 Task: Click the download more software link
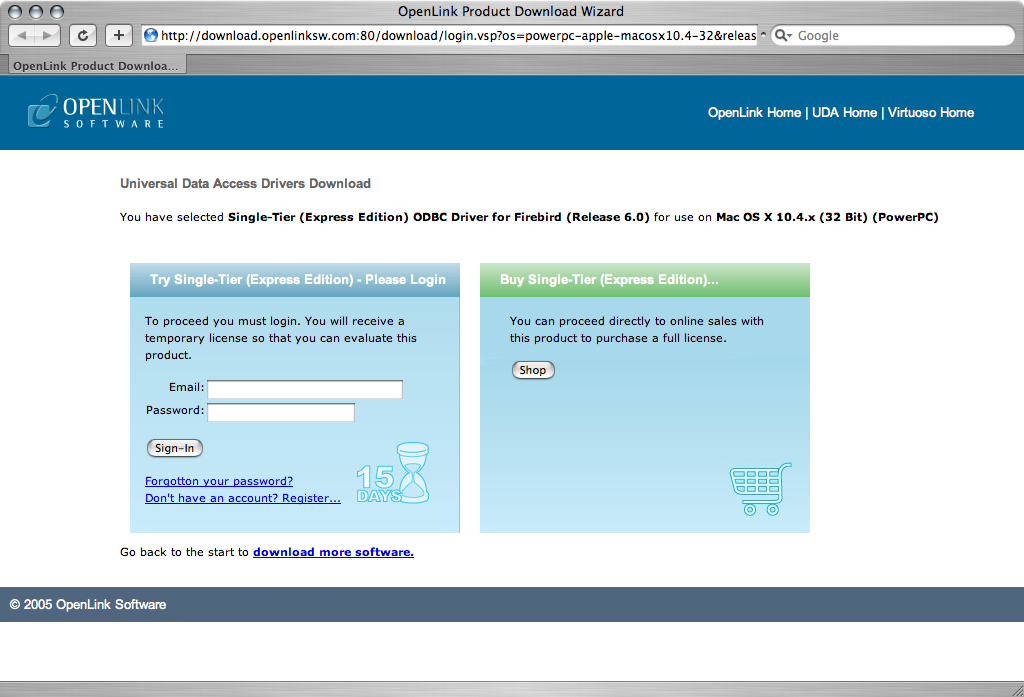coord(333,552)
